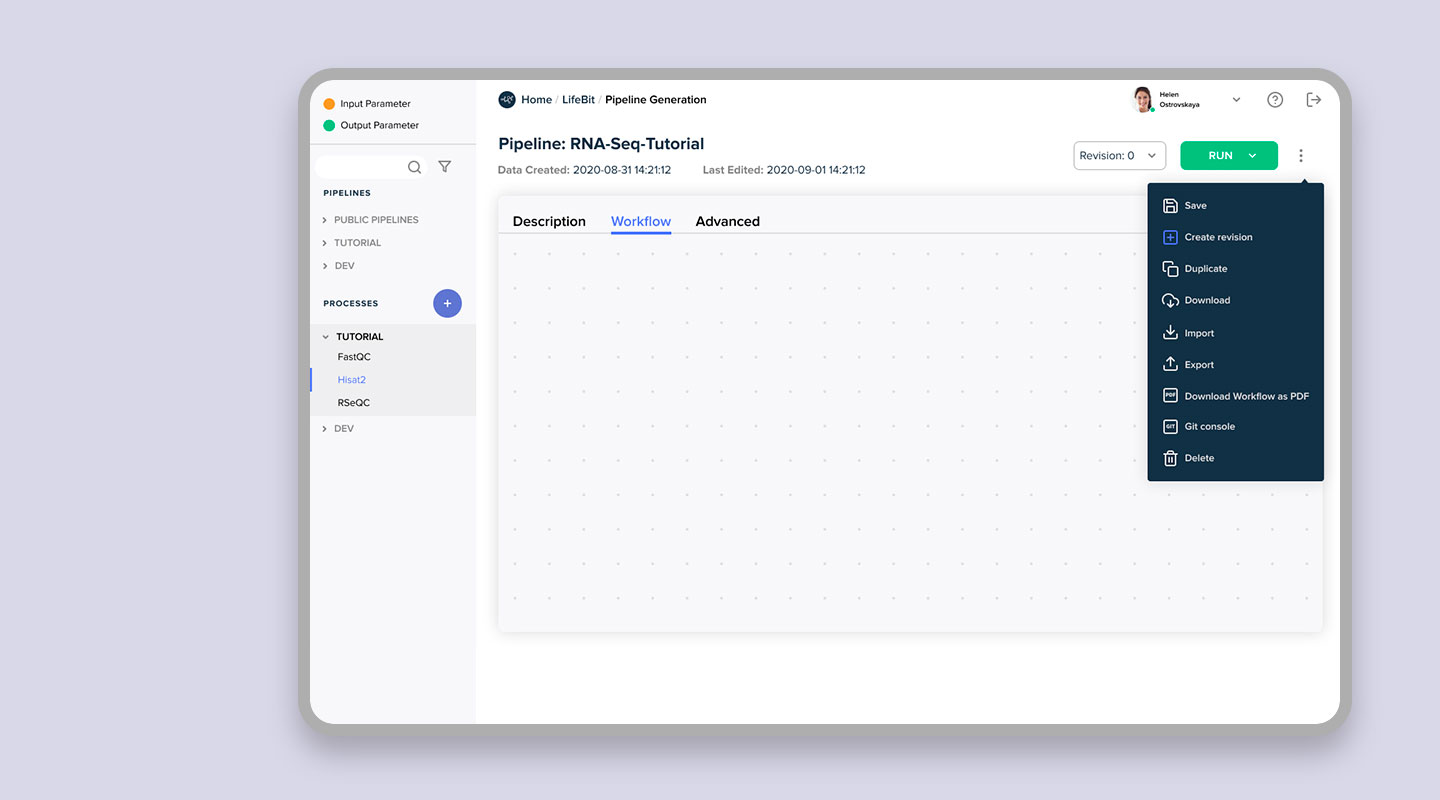
Task: Add a new process with plus button
Action: [x=447, y=303]
